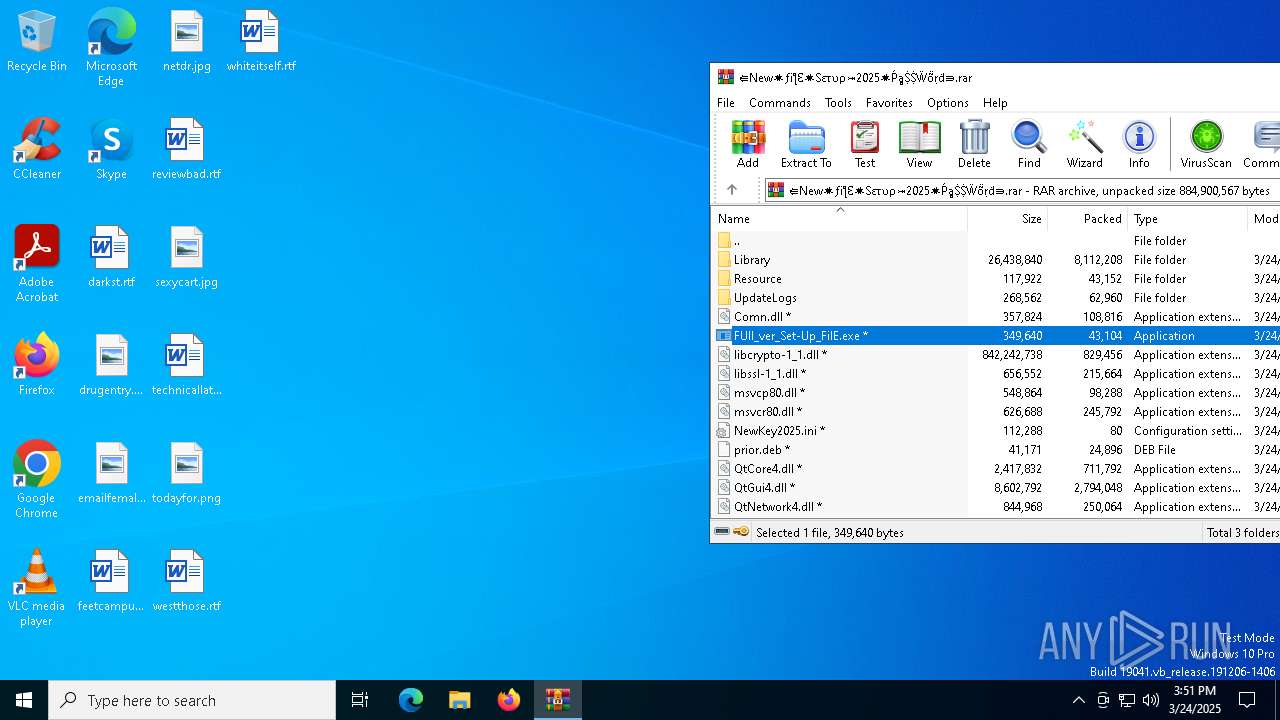Screen dimensions: 1280x720
Task: Run the Test archive tool
Action: point(865,145)
